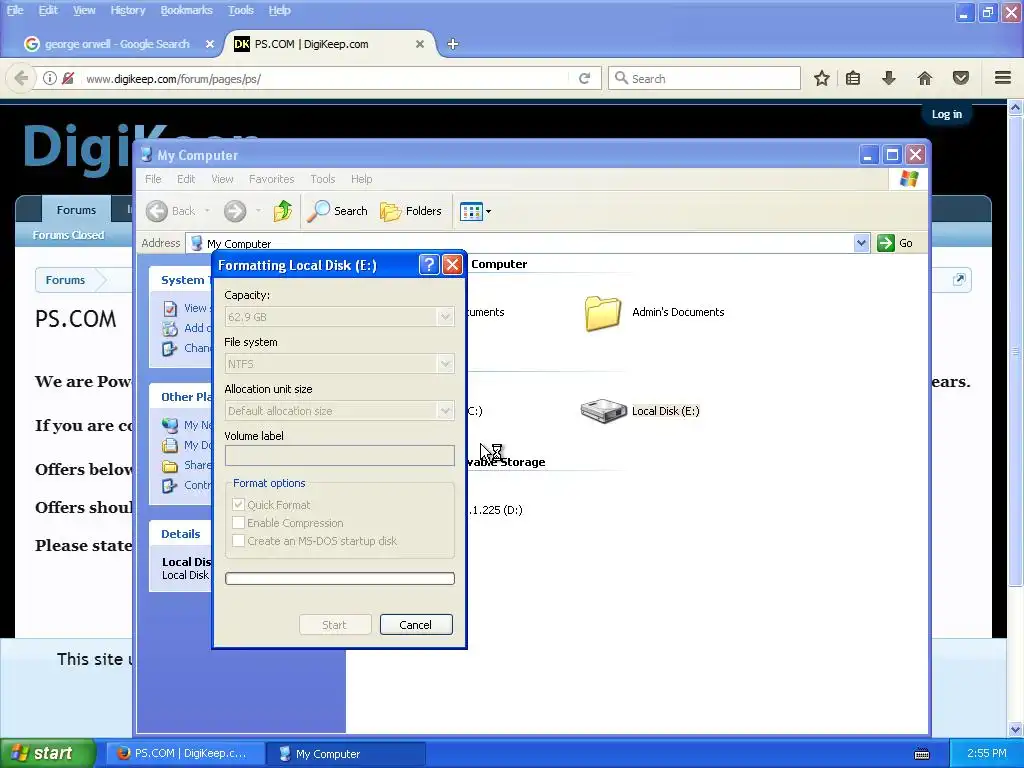
Task: Click format progress bar
Action: [x=340, y=578]
